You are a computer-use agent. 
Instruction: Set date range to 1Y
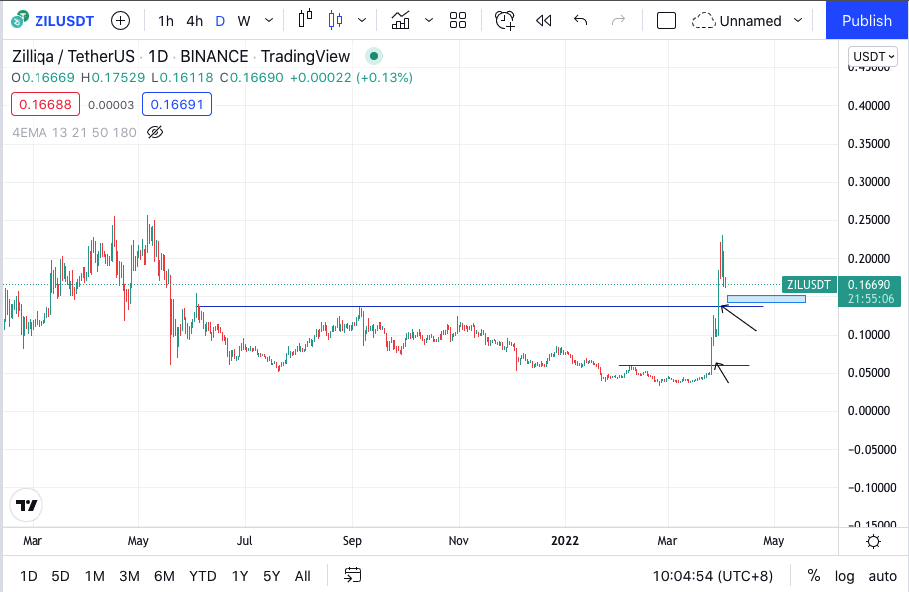[x=239, y=576]
